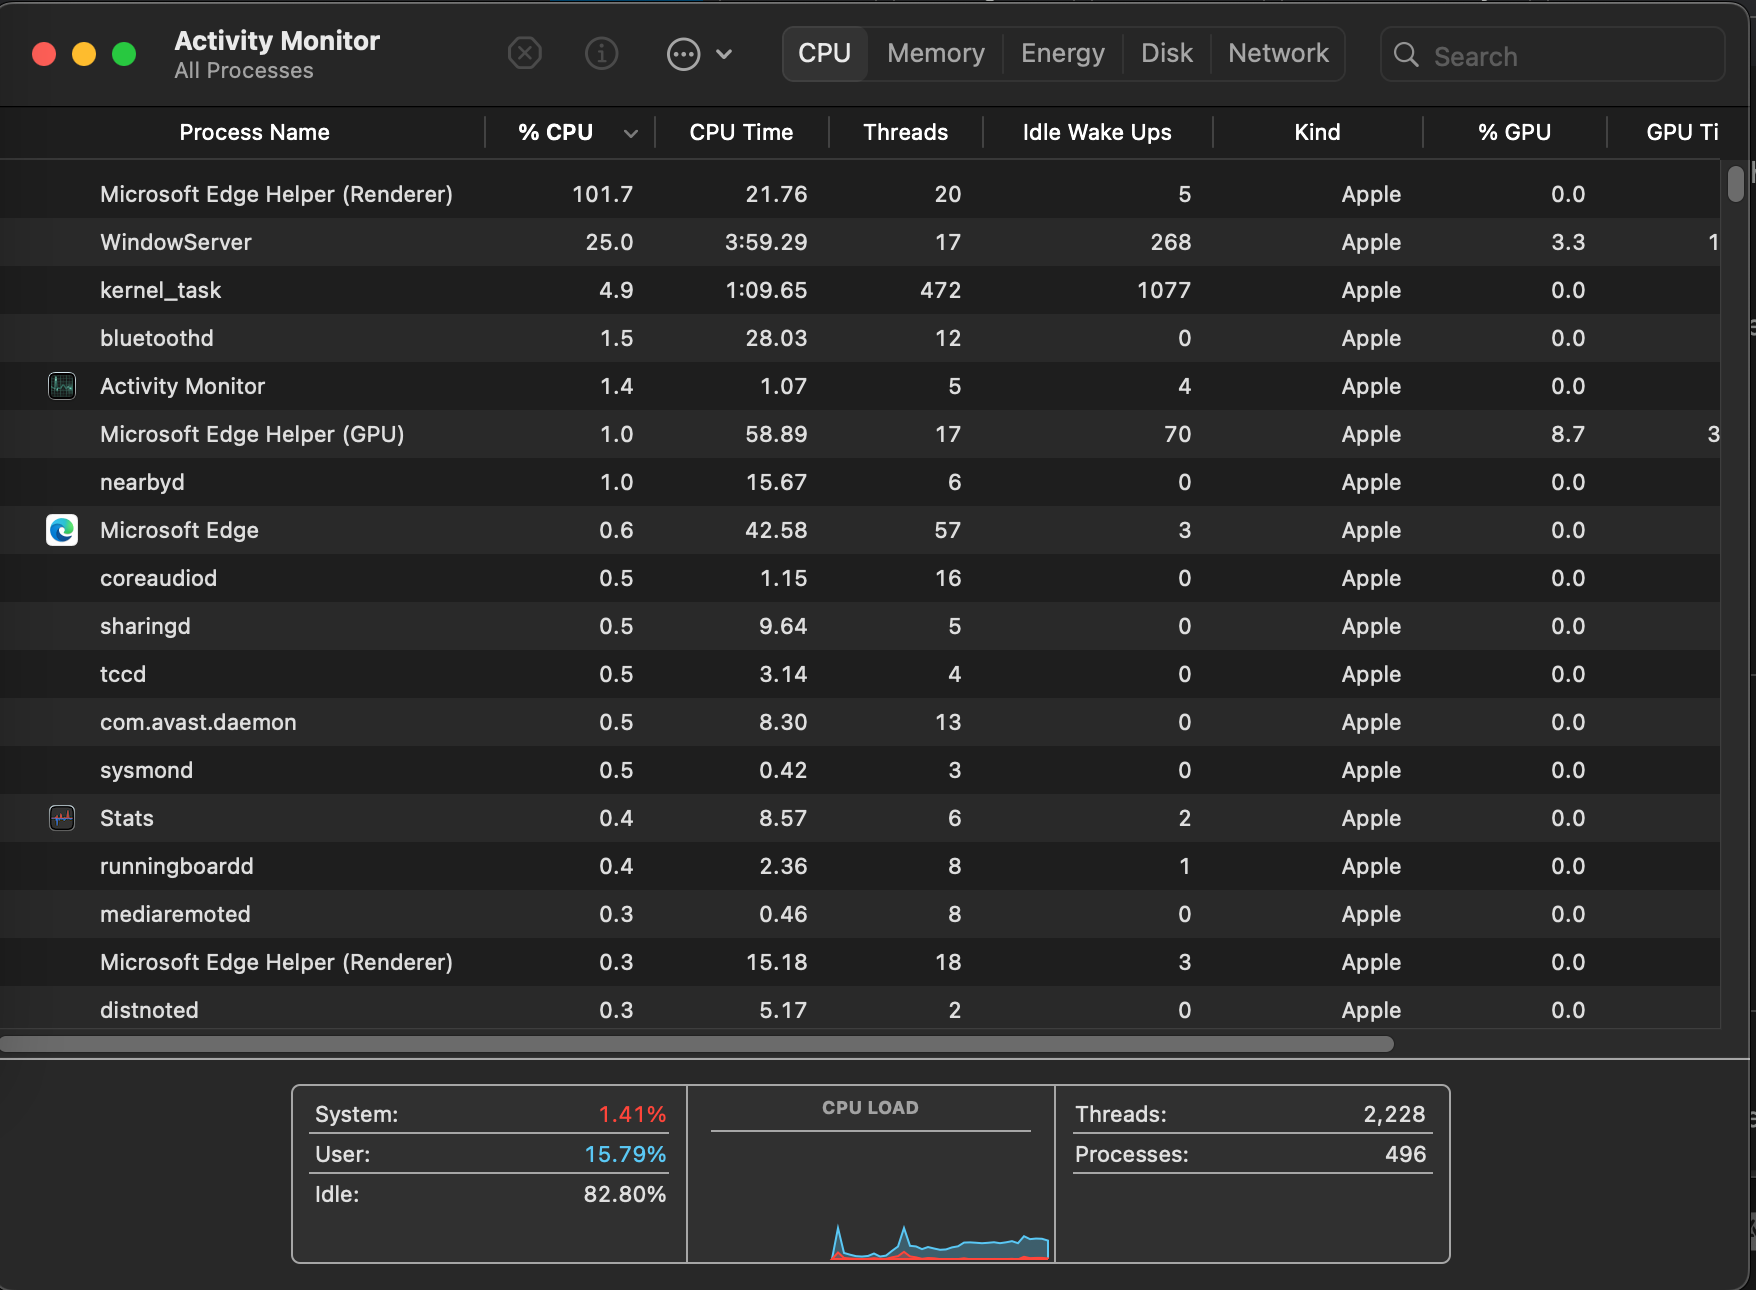This screenshot has height=1290, width=1756.
Task: Select the Microsoft Edge app icon
Action: 62,529
